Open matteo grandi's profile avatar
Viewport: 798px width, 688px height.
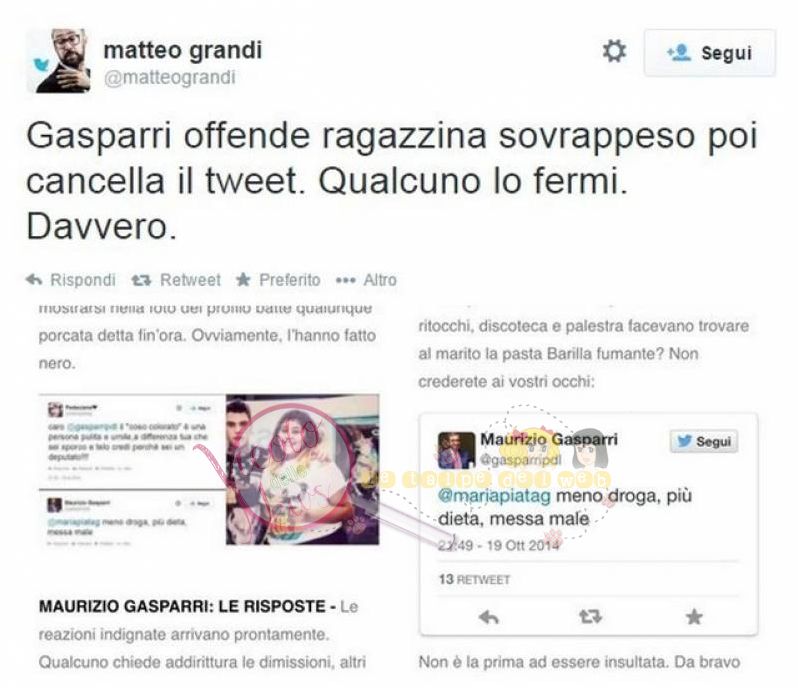[x=59, y=61]
